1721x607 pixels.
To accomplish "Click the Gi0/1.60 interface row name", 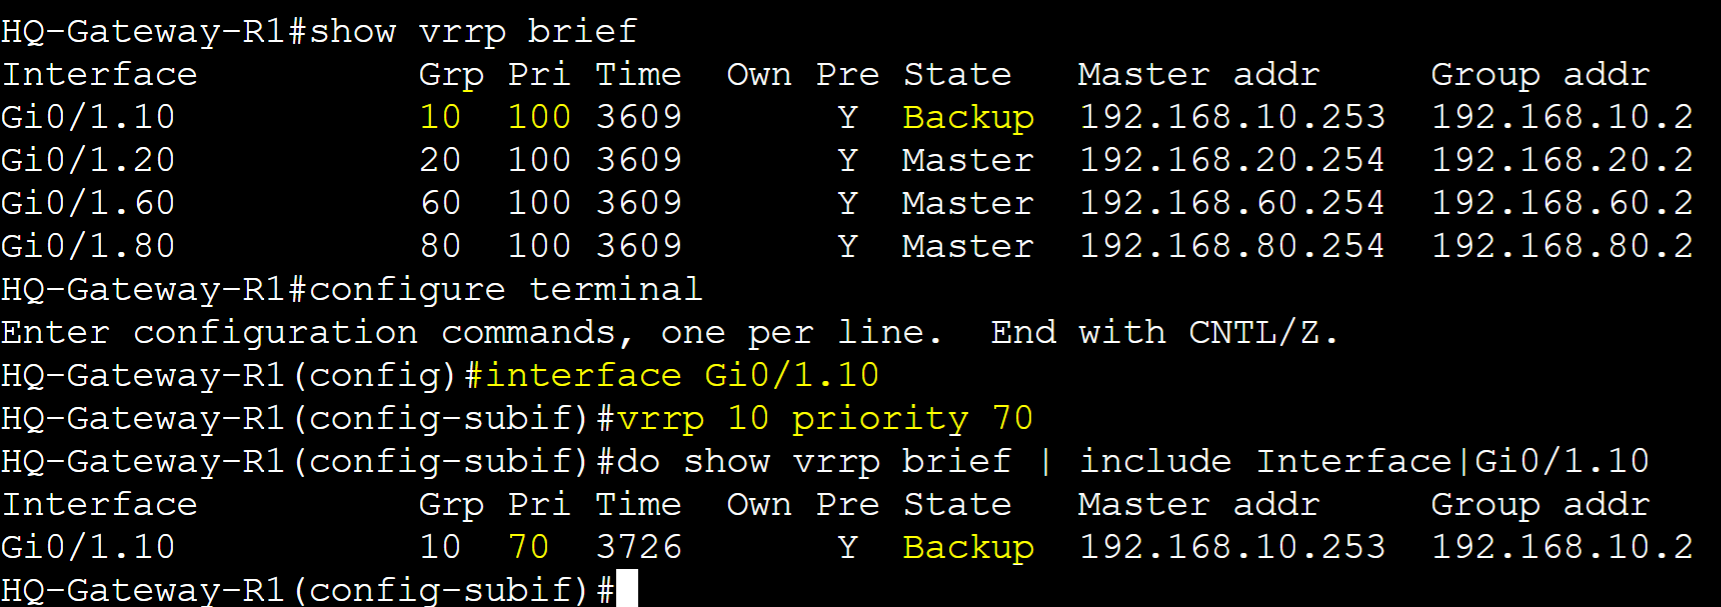I will coord(88,203).
